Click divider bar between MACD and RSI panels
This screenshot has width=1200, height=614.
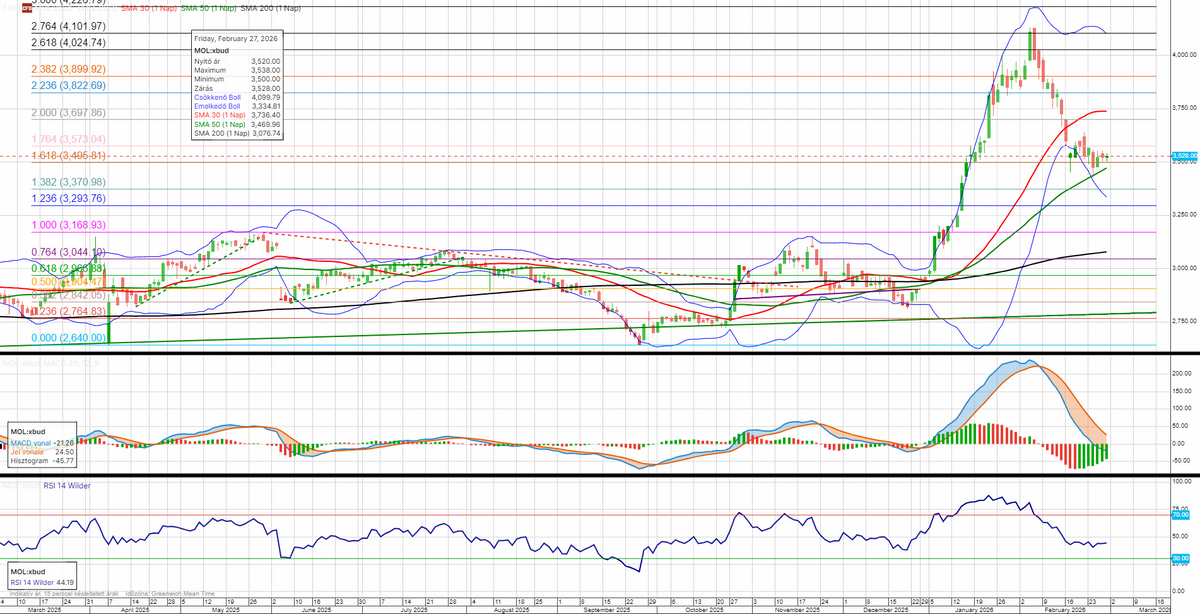tap(600, 475)
